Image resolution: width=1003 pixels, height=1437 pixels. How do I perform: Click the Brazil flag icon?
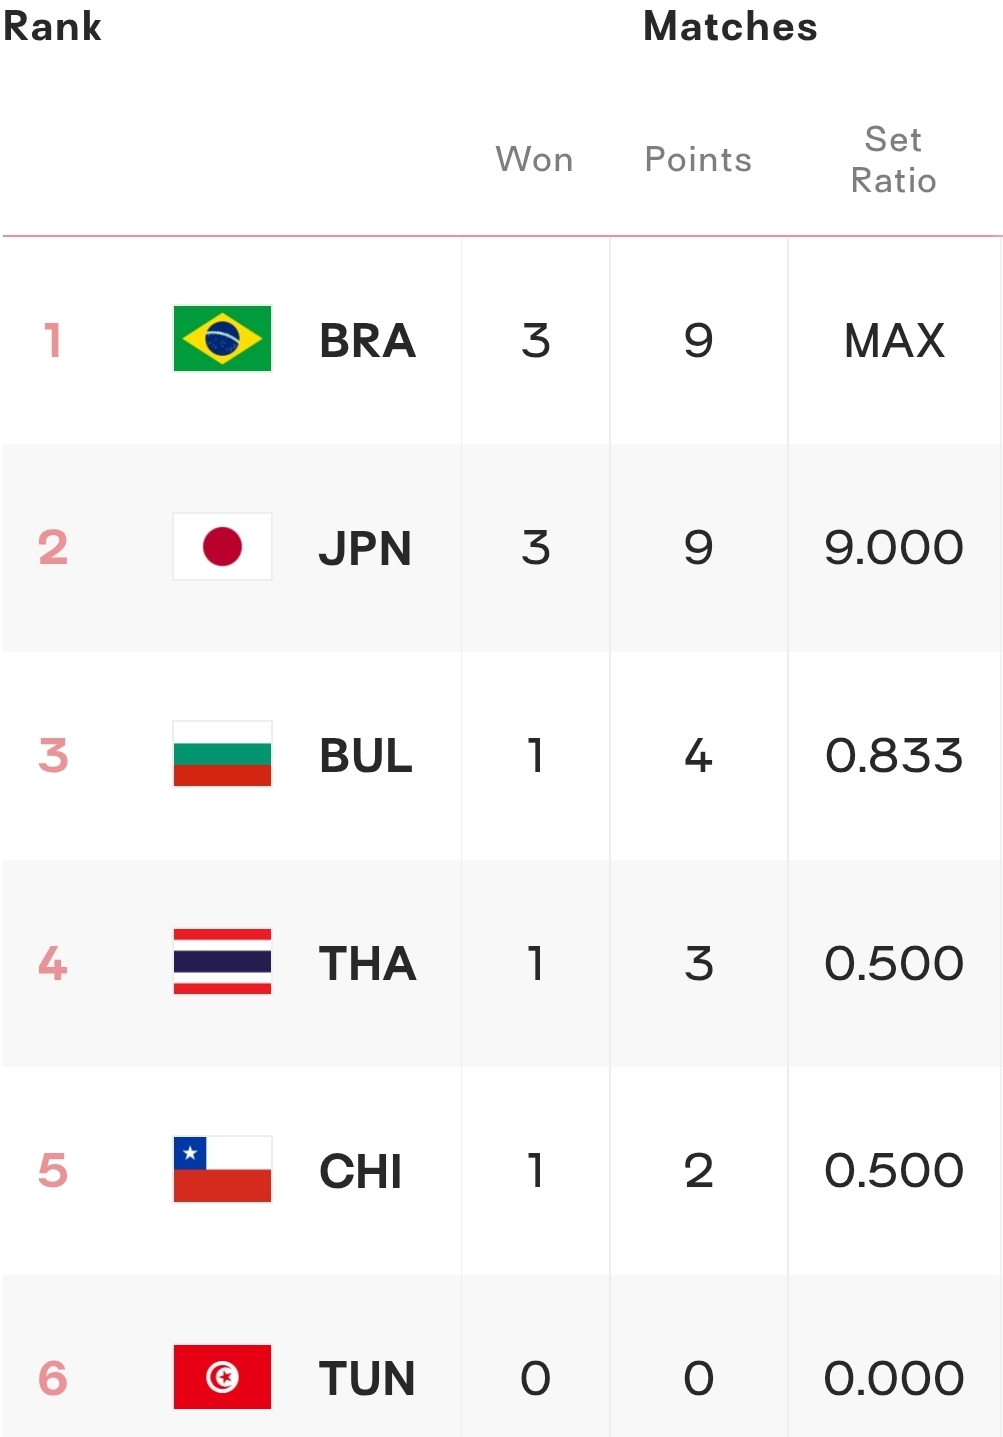[x=222, y=339]
